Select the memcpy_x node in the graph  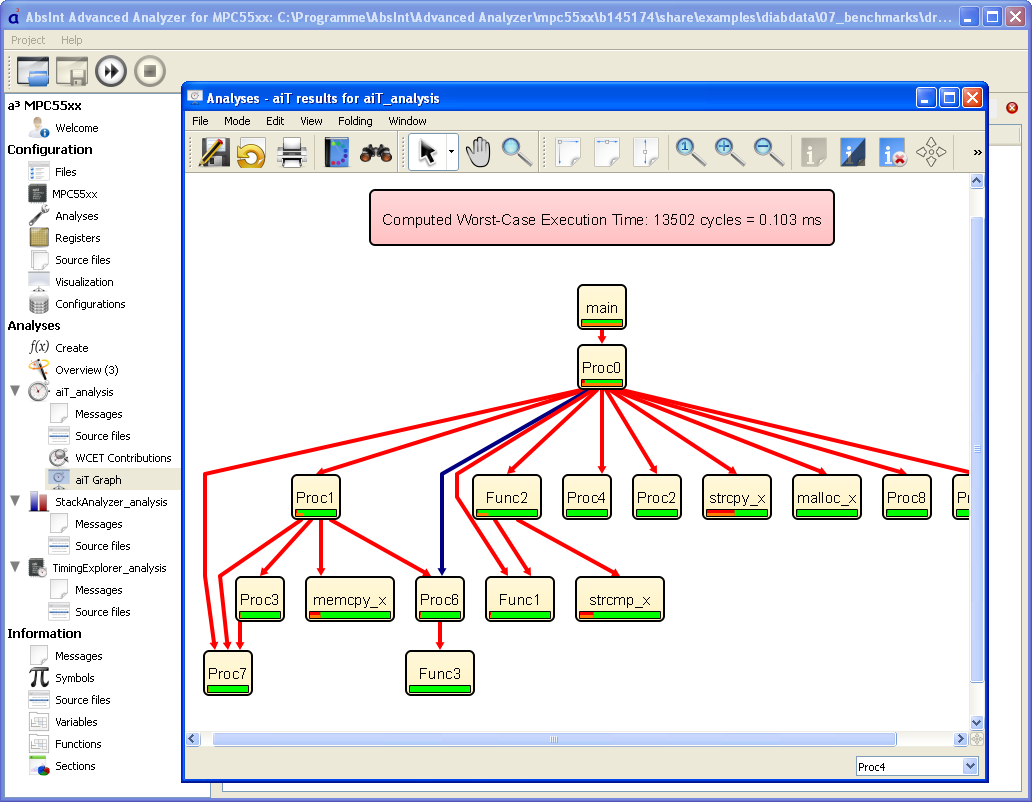pos(349,599)
